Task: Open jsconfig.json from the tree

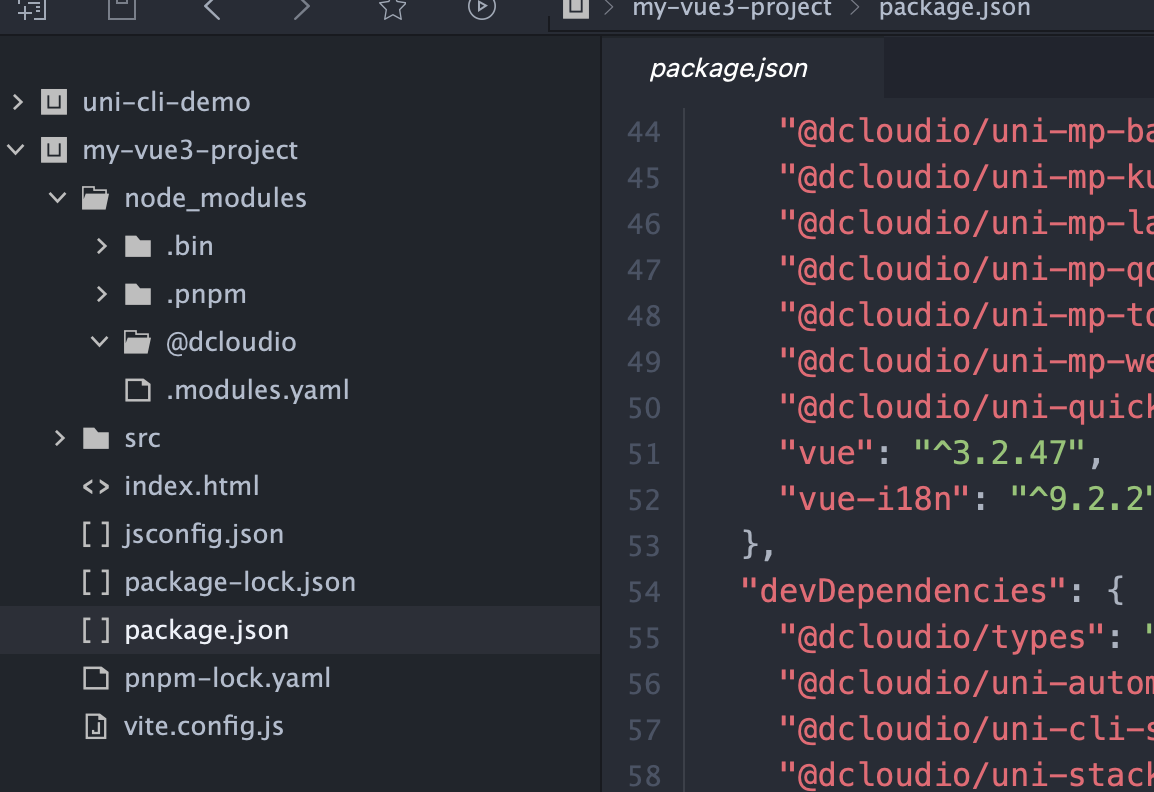Action: tap(204, 535)
